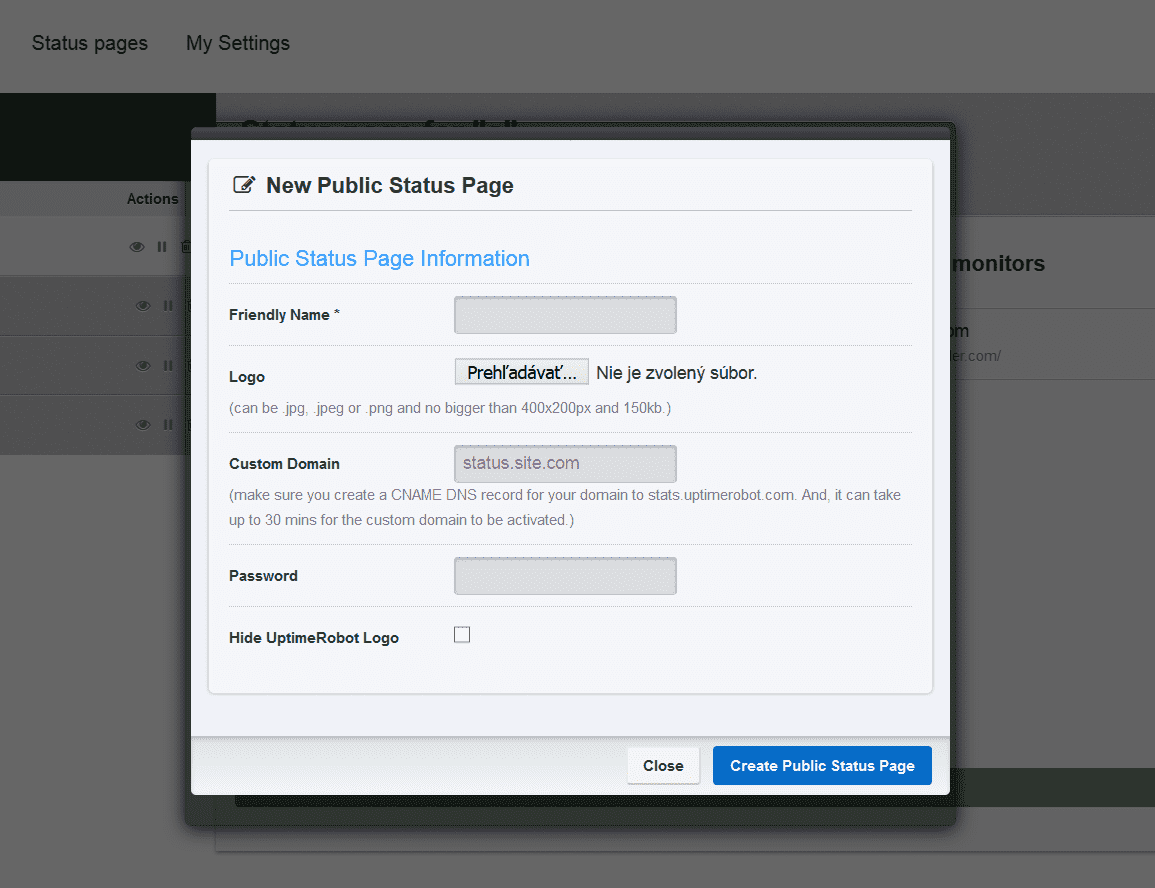Click the Prehľadávať file browse button
Image resolution: width=1155 pixels, height=888 pixels.
point(521,371)
